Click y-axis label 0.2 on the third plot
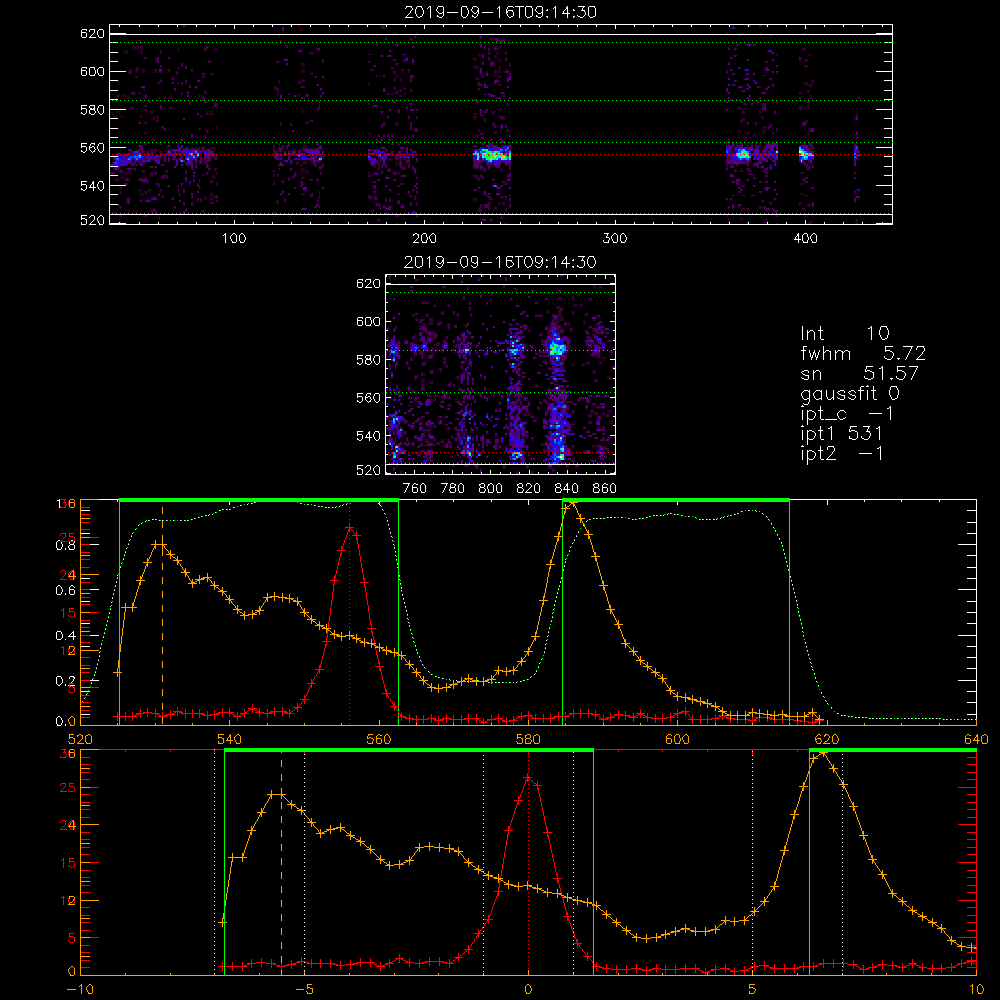1000x1000 pixels. 66,680
